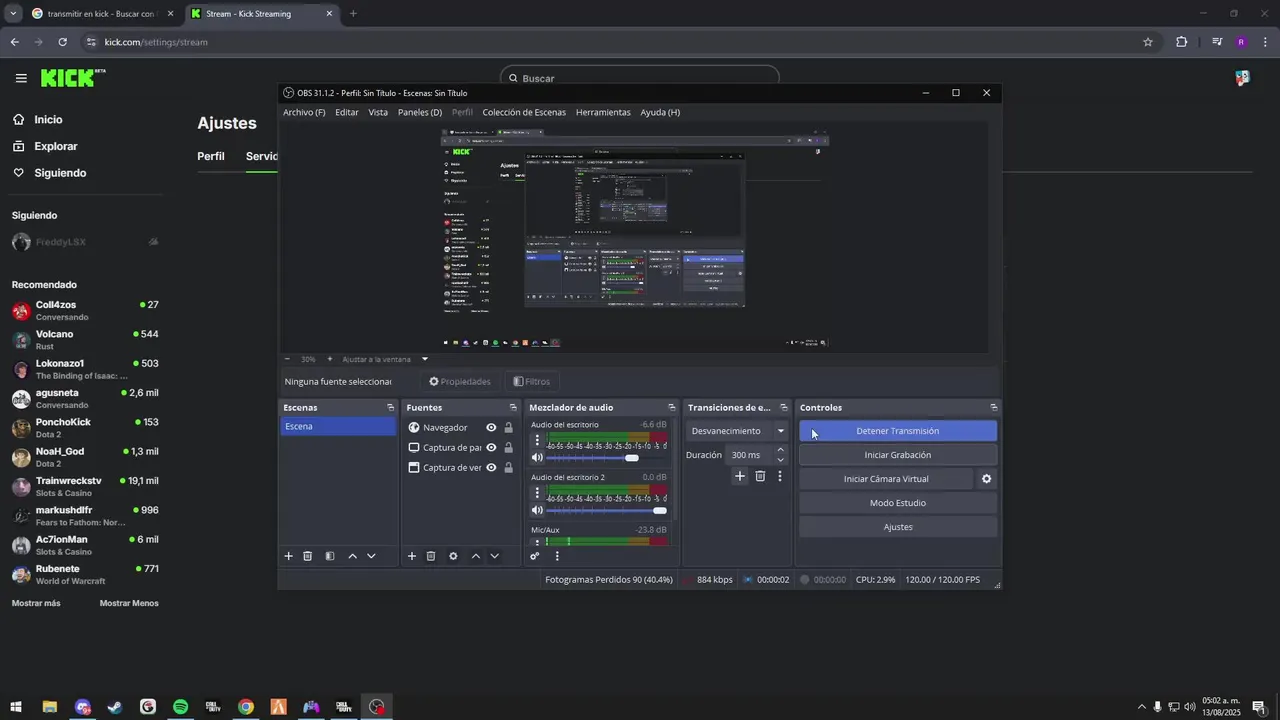Open Chrome extensions puzzle icon
This screenshot has width=1280, height=720.
click(1182, 42)
